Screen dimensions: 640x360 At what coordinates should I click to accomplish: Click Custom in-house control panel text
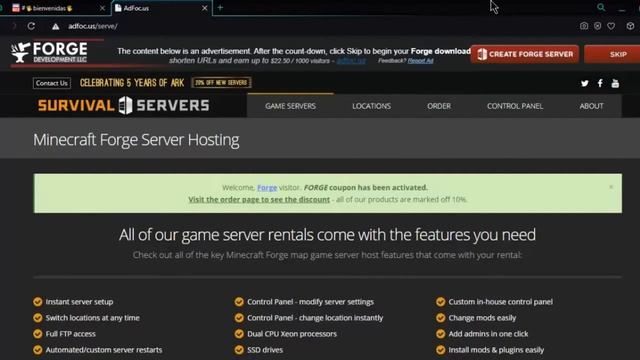tap(500, 302)
